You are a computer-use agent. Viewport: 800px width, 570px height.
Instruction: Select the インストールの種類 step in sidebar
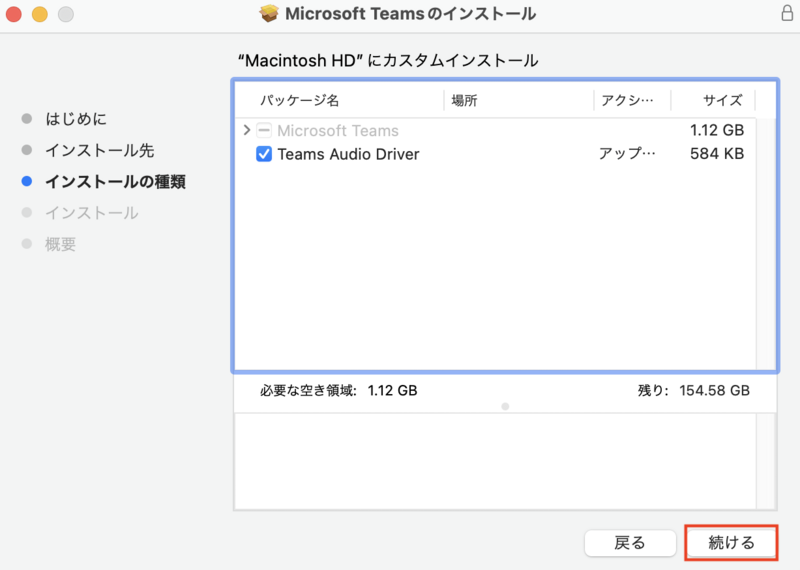(x=114, y=182)
